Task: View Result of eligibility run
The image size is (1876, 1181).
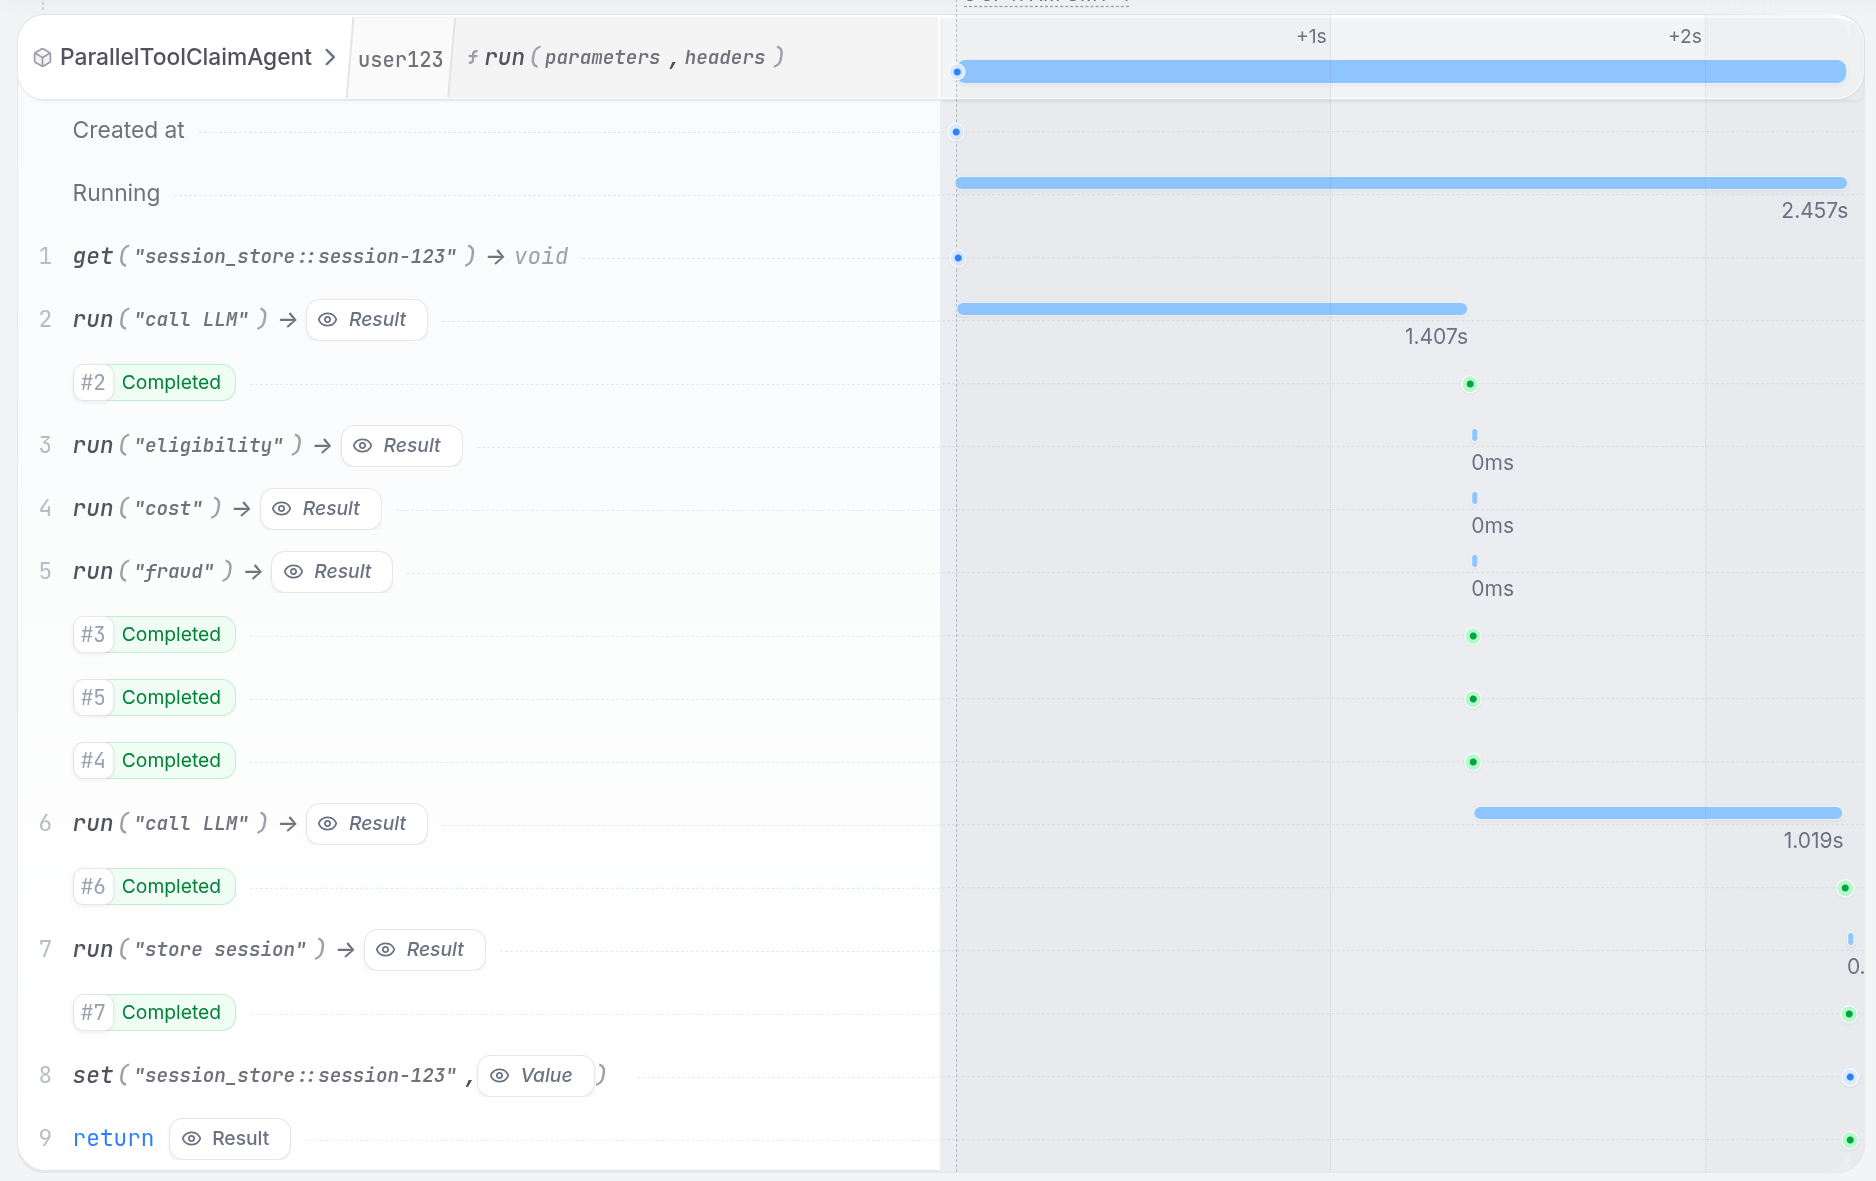Action: click(401, 446)
